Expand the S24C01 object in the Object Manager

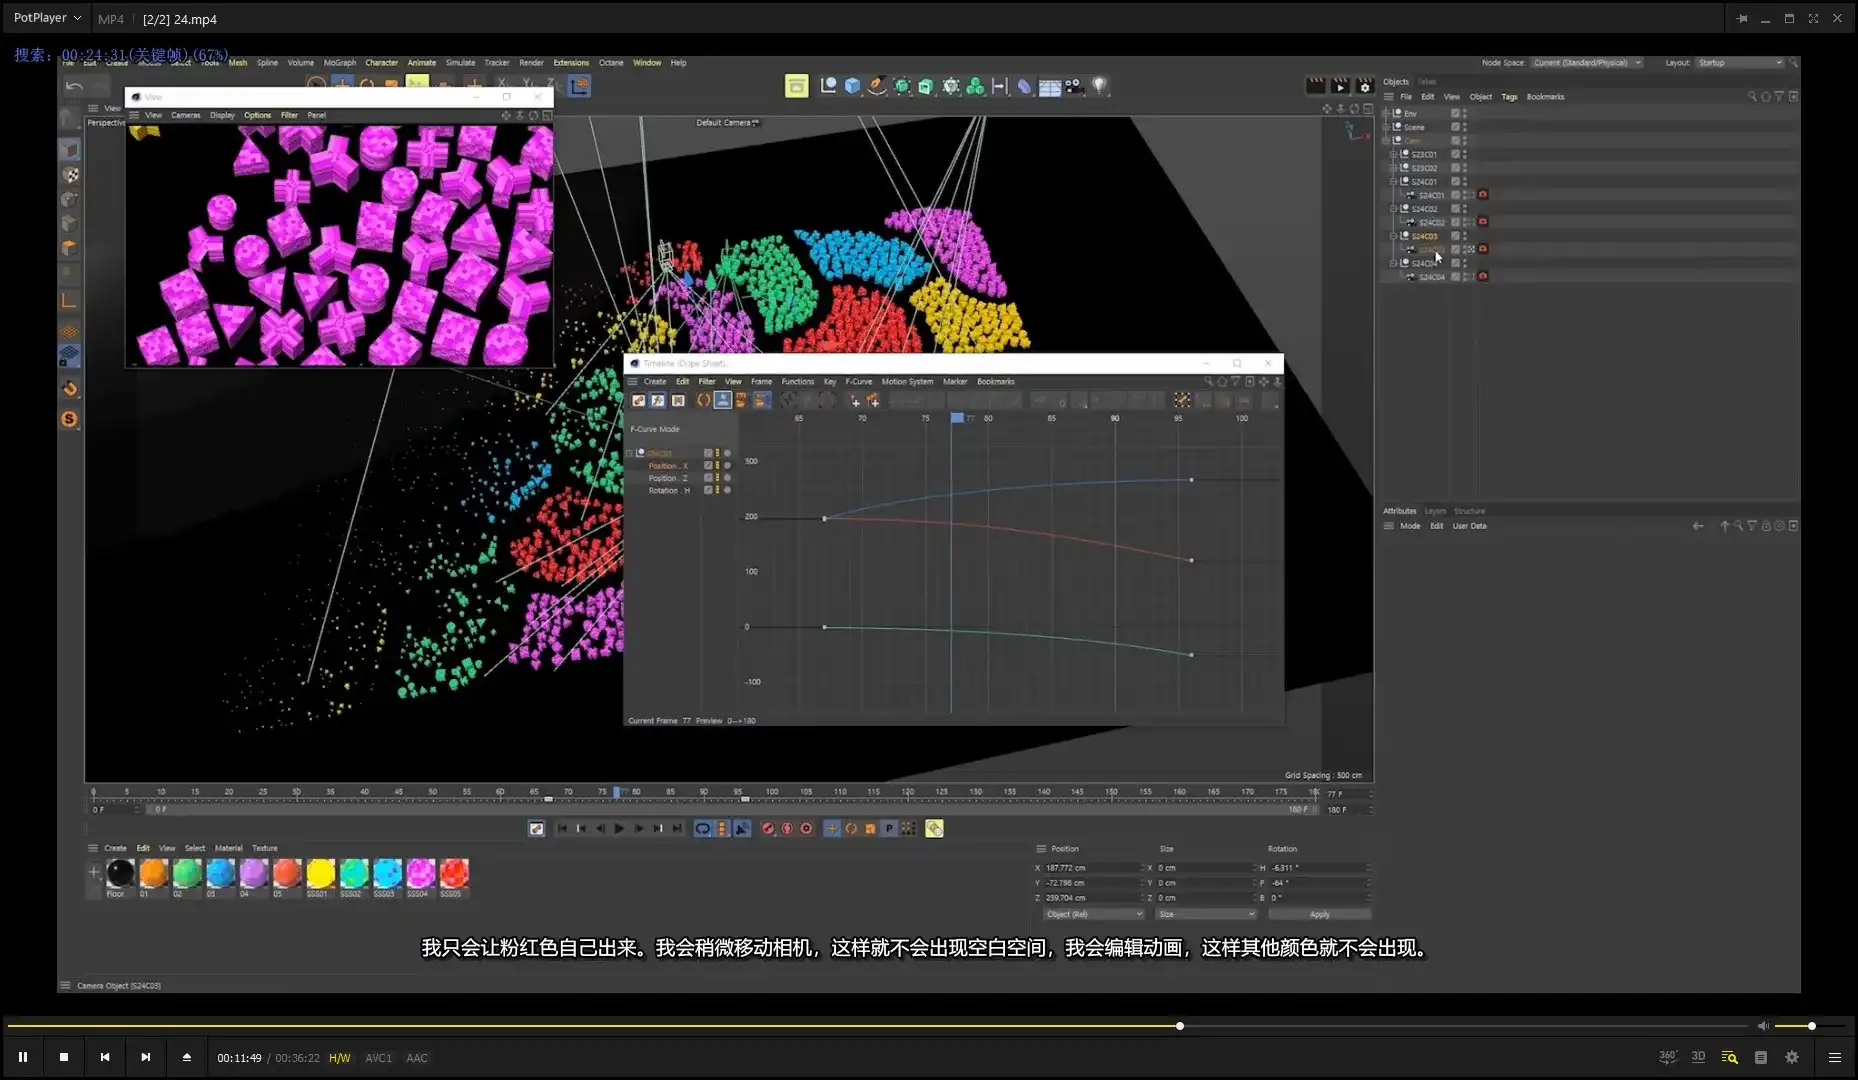[1392, 182]
